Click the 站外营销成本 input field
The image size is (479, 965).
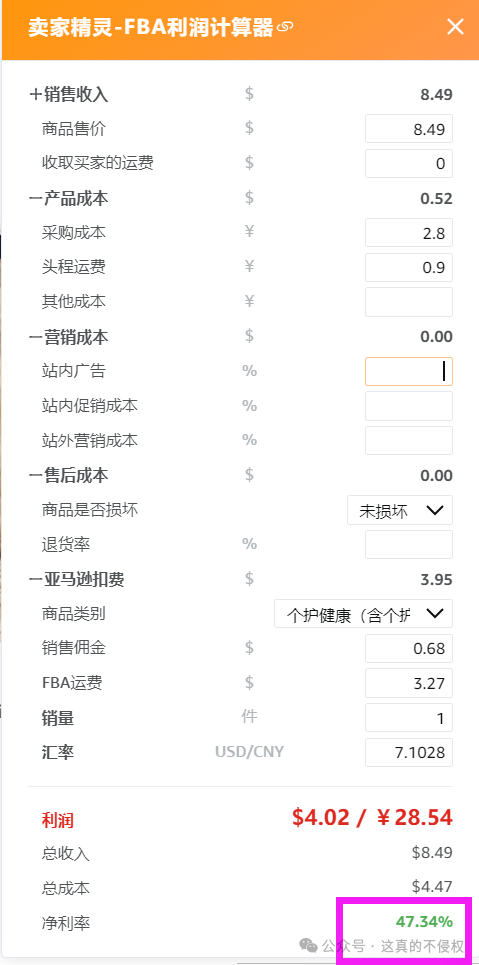409,440
